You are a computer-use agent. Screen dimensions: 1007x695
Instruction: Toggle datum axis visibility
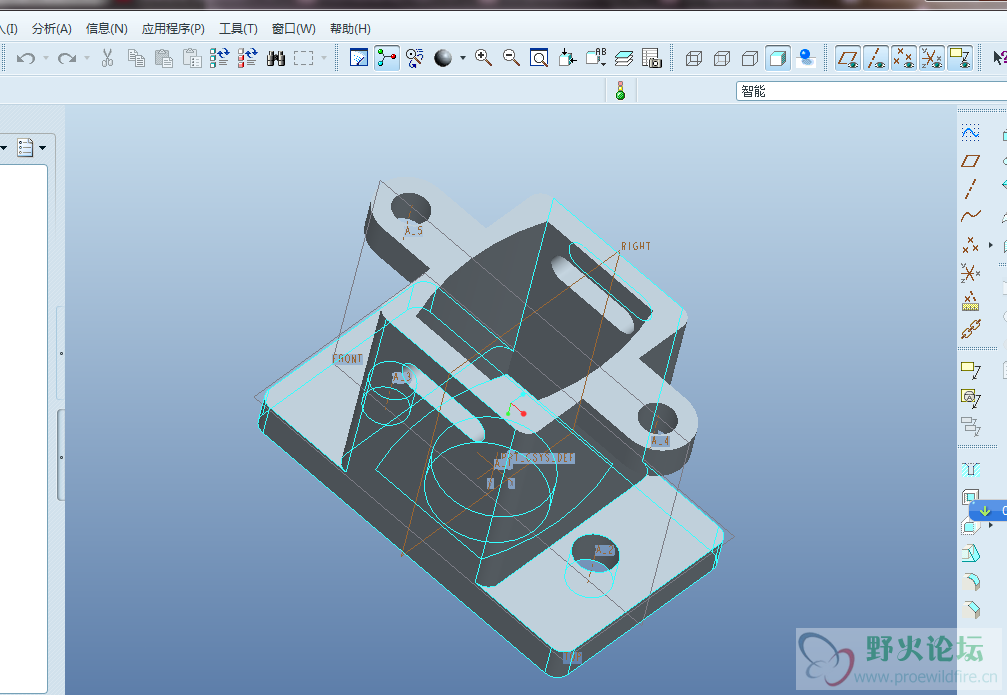tap(876, 58)
